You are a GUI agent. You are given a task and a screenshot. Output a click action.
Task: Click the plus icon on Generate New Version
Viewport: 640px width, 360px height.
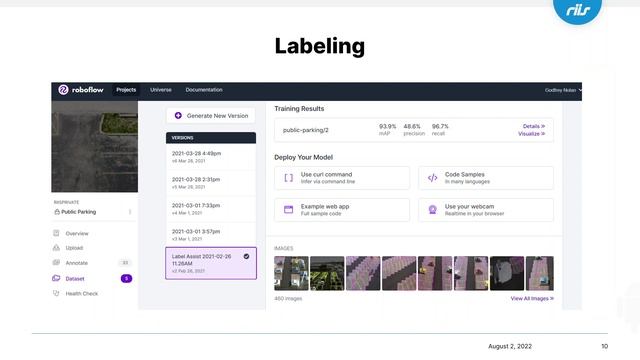[x=178, y=116]
